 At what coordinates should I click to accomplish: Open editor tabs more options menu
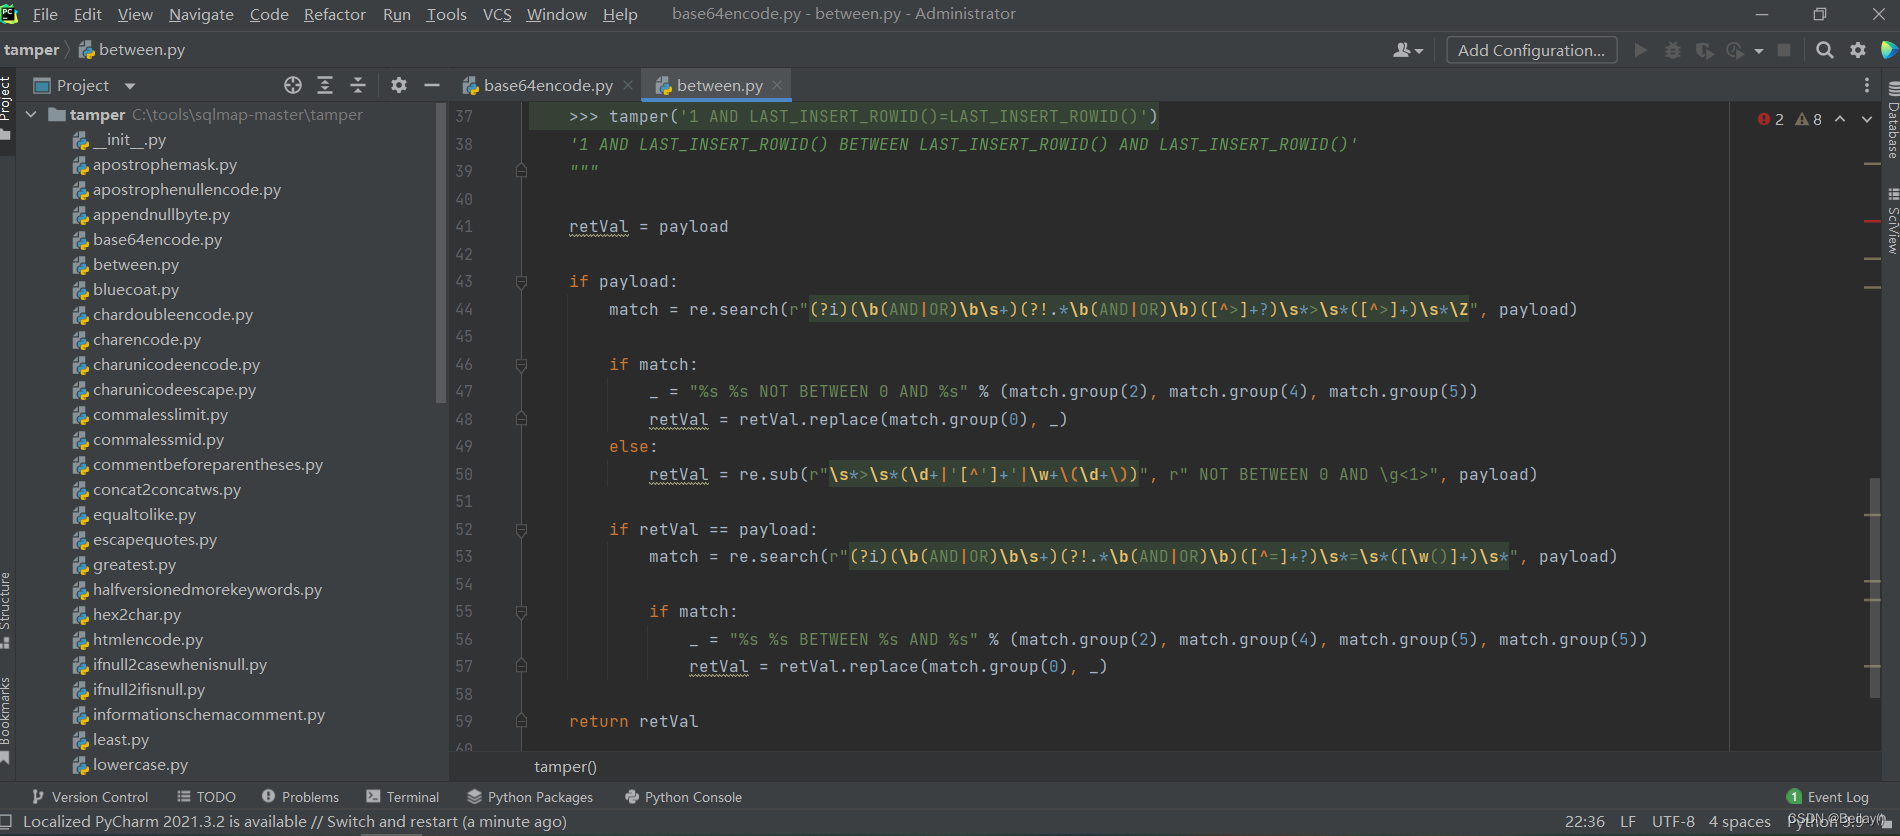(1866, 85)
